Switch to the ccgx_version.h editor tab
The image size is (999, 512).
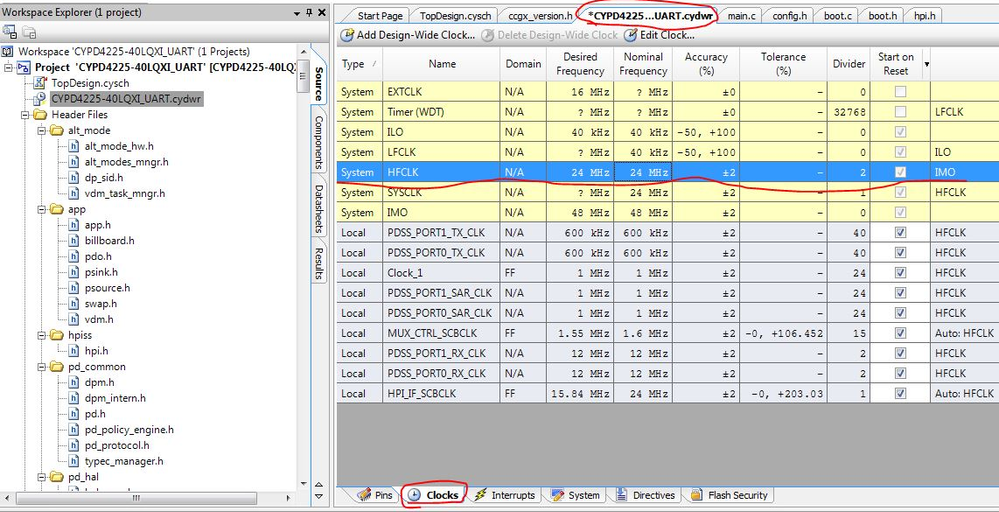(540, 16)
